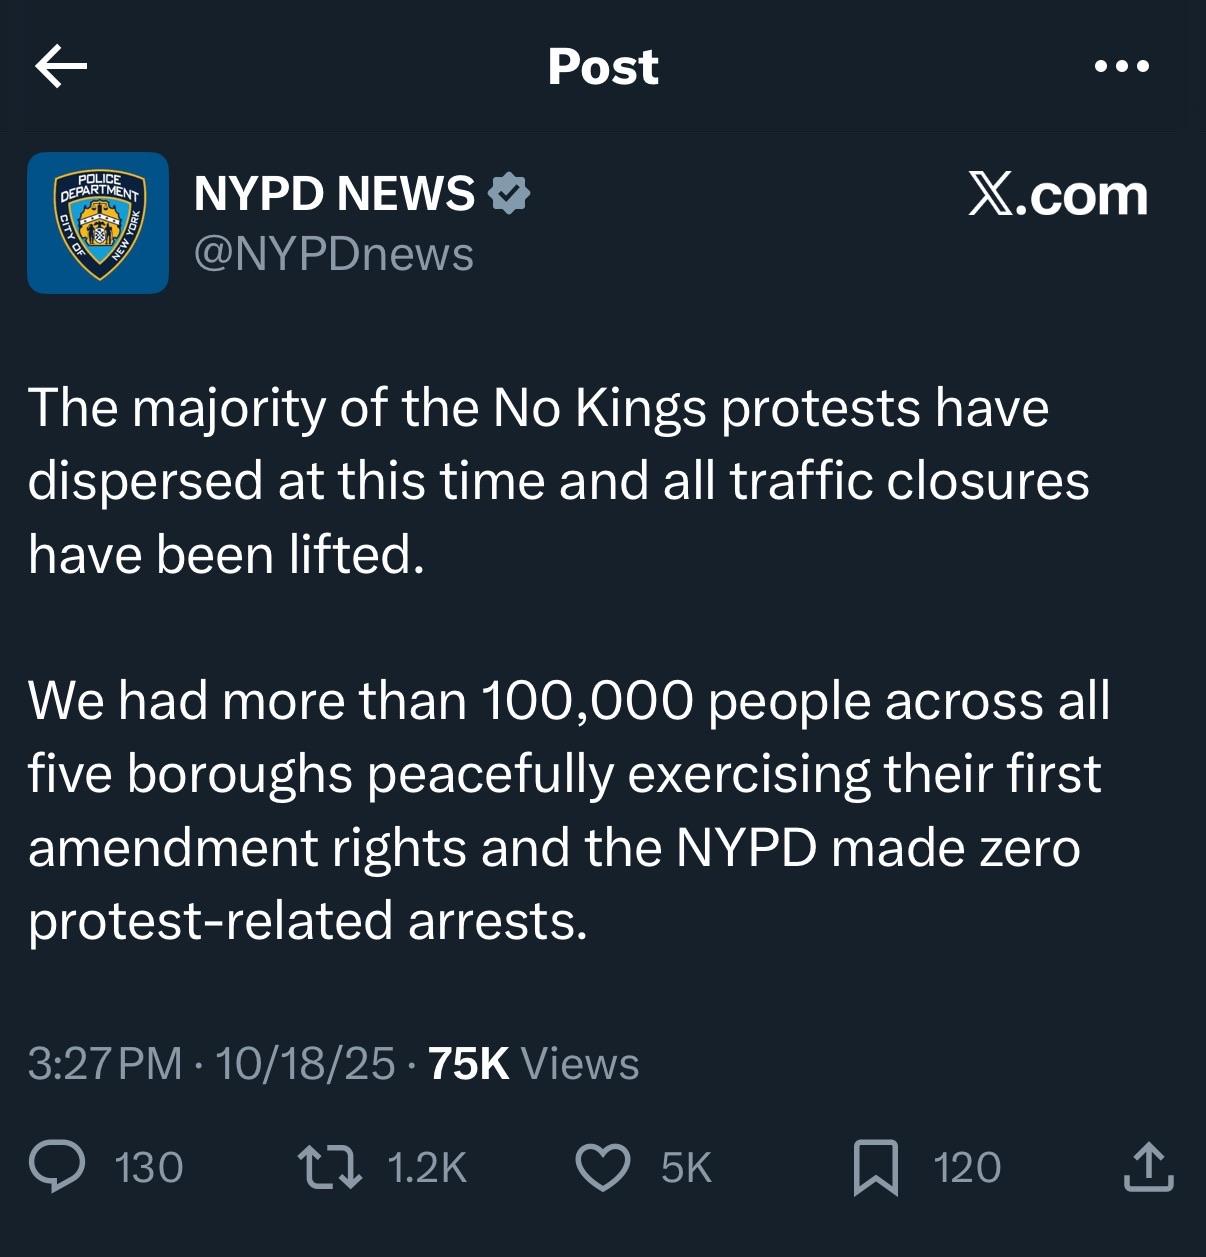Click the X.com logo text

point(1057,194)
